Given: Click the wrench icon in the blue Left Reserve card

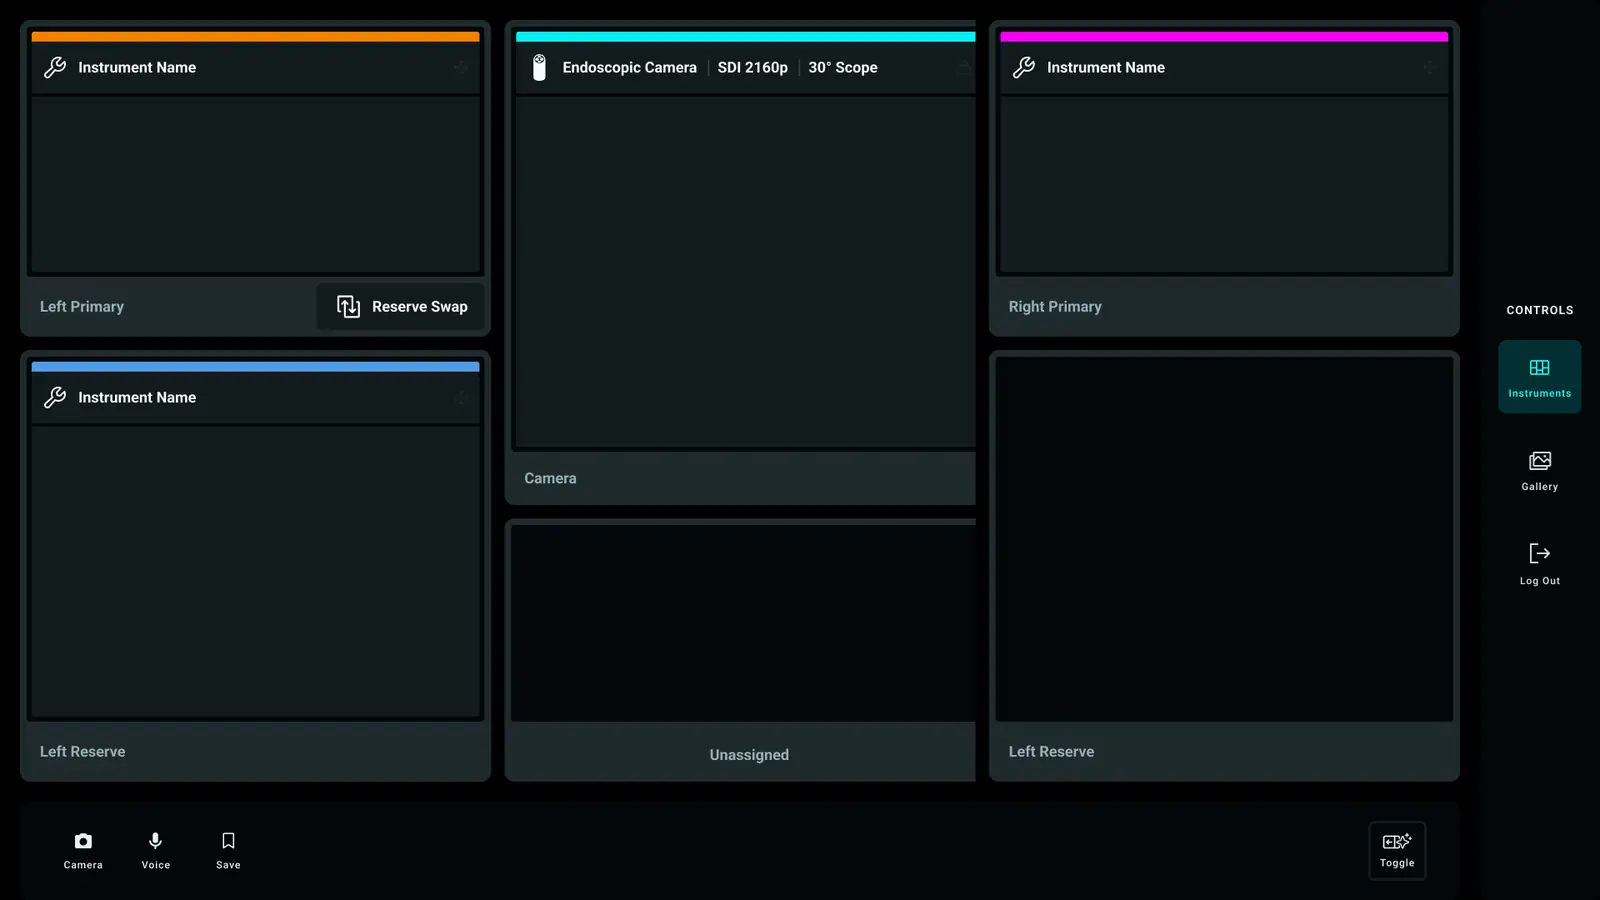Looking at the screenshot, I should [55, 397].
